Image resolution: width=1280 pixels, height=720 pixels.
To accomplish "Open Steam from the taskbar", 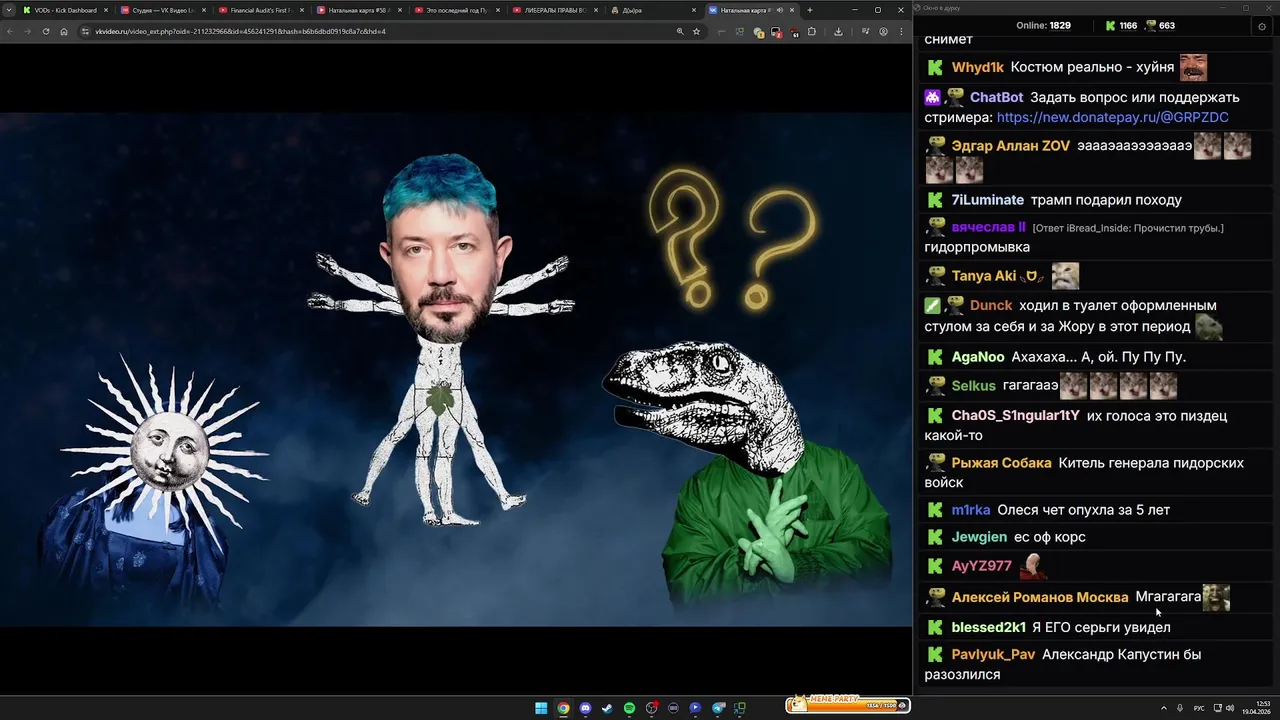I will click(607, 708).
